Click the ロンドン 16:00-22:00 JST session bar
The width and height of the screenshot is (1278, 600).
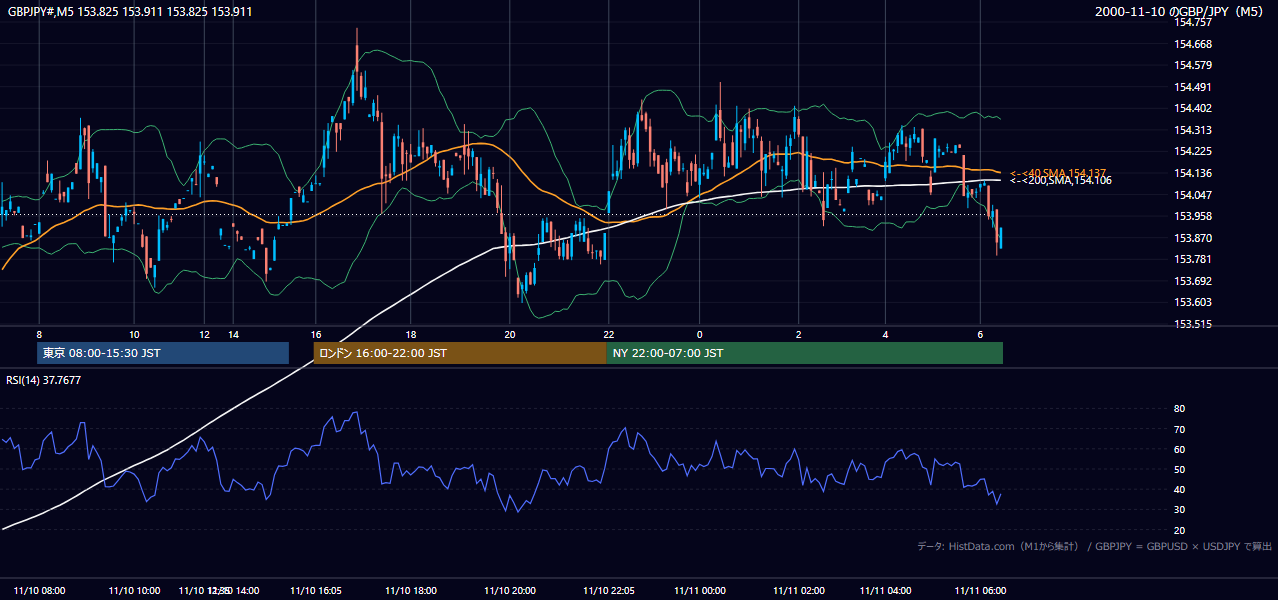coord(460,353)
